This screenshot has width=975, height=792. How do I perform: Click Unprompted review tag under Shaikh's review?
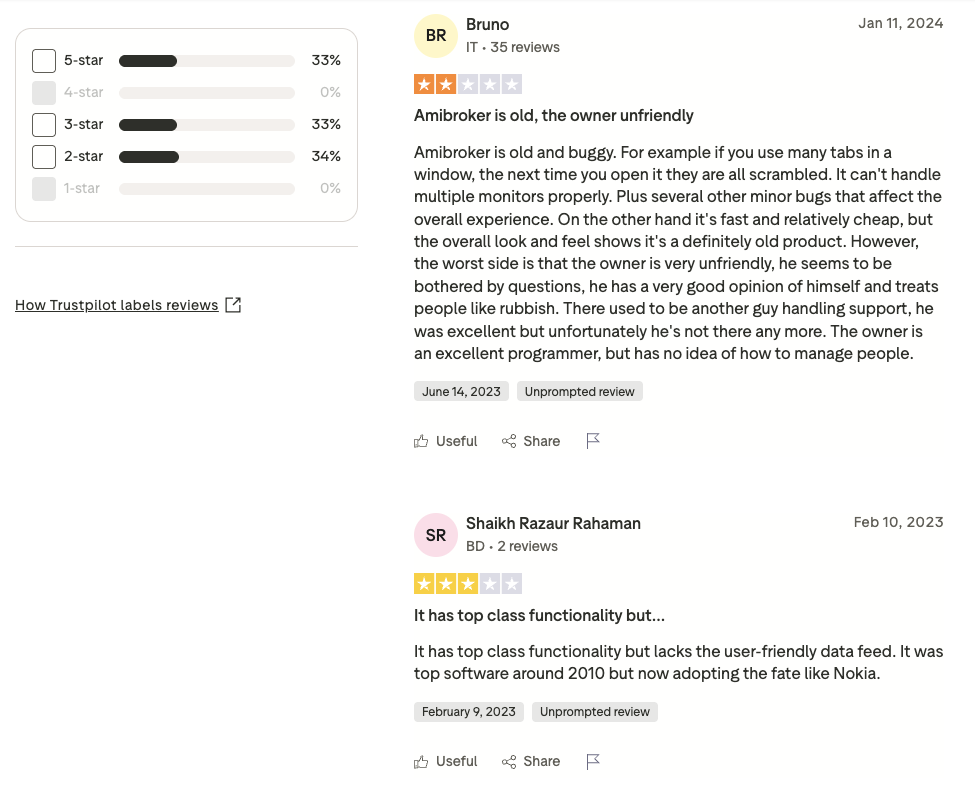pyautogui.click(x=594, y=712)
